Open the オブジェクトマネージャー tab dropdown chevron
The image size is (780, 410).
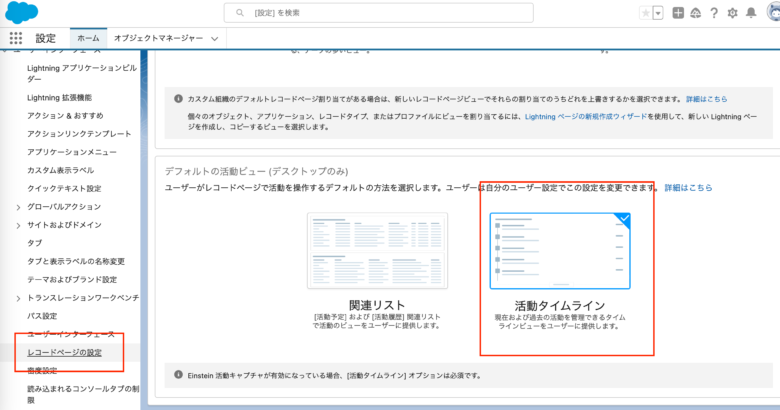click(x=214, y=39)
